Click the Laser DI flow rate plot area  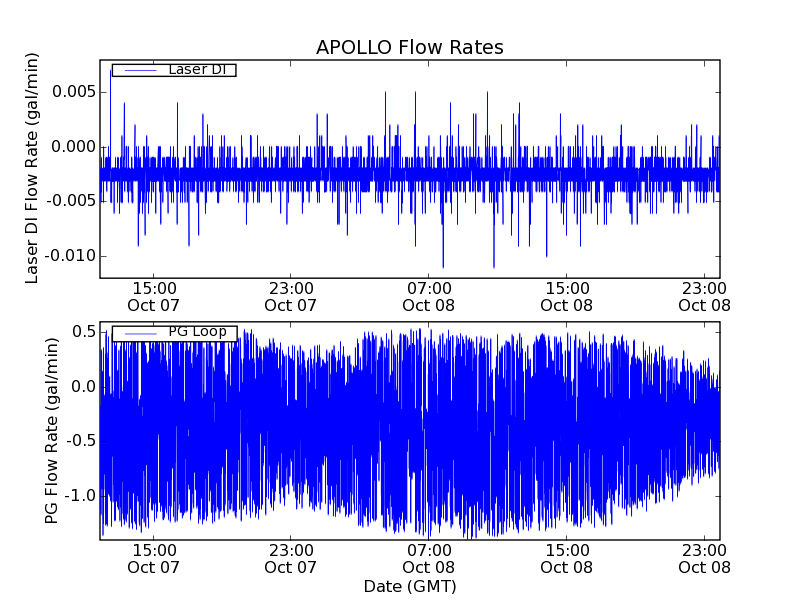point(410,169)
